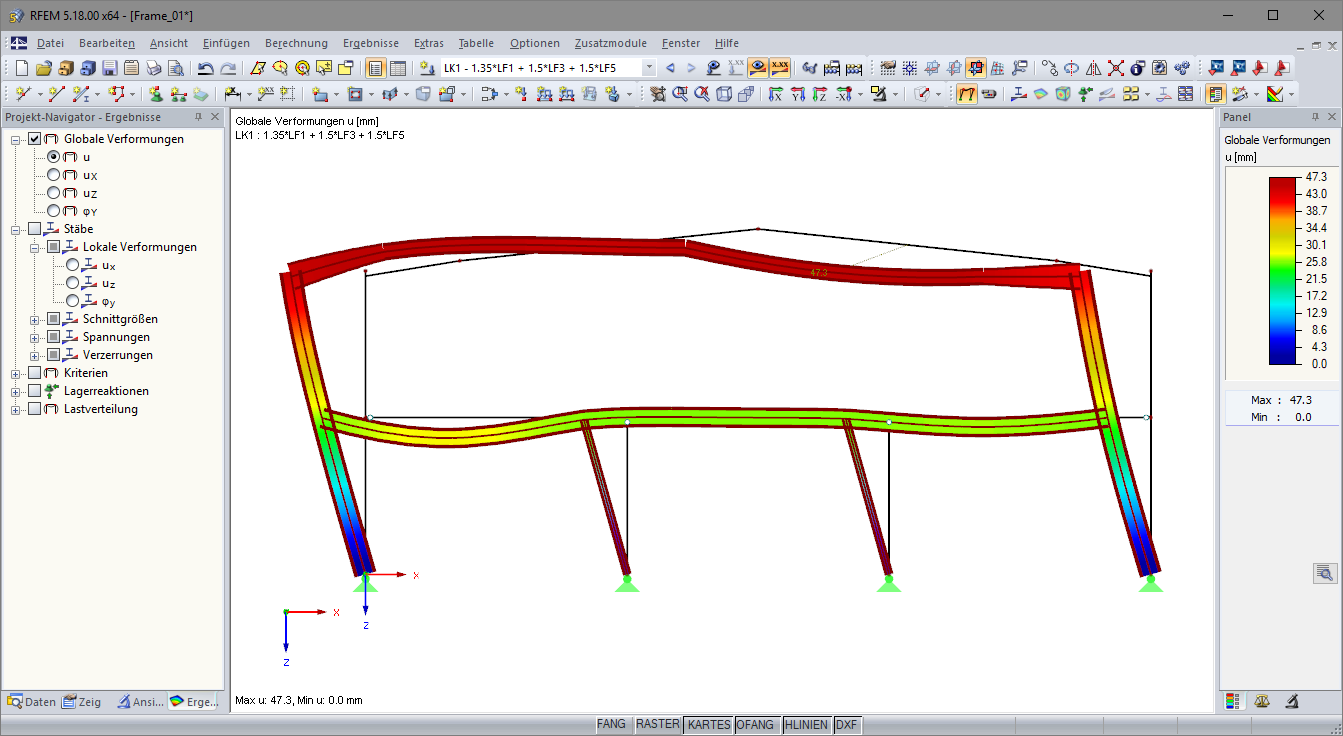The height and width of the screenshot is (736, 1343).
Task: Select the global uZ radio button
Action: point(53,193)
